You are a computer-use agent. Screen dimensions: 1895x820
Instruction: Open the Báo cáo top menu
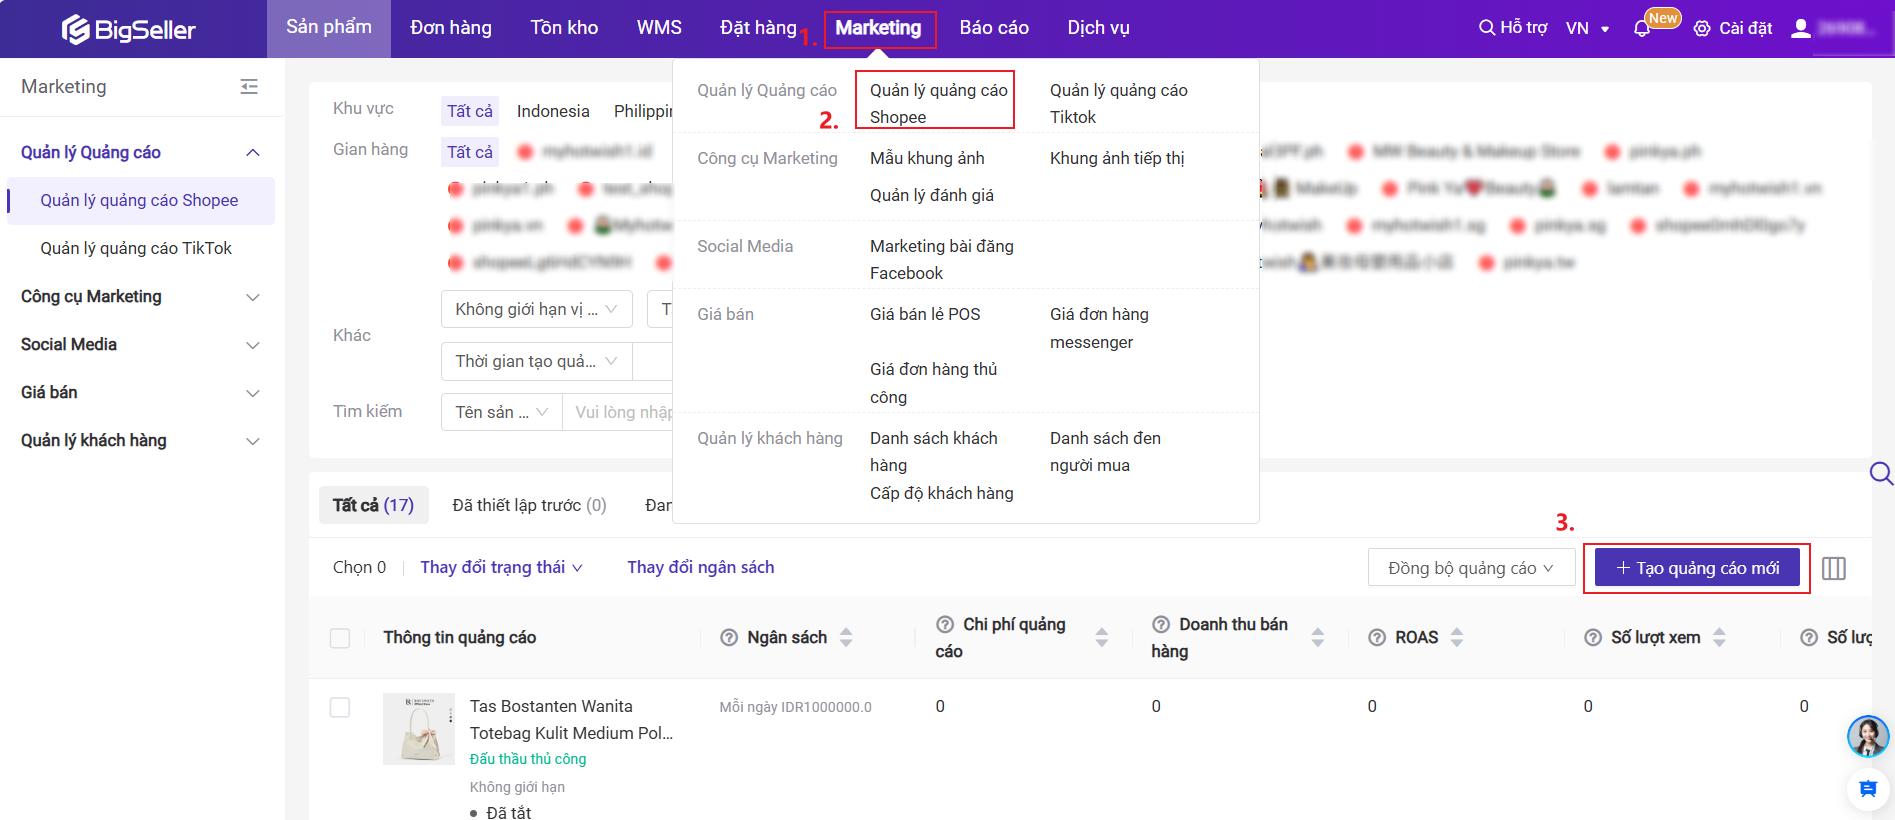[994, 28]
